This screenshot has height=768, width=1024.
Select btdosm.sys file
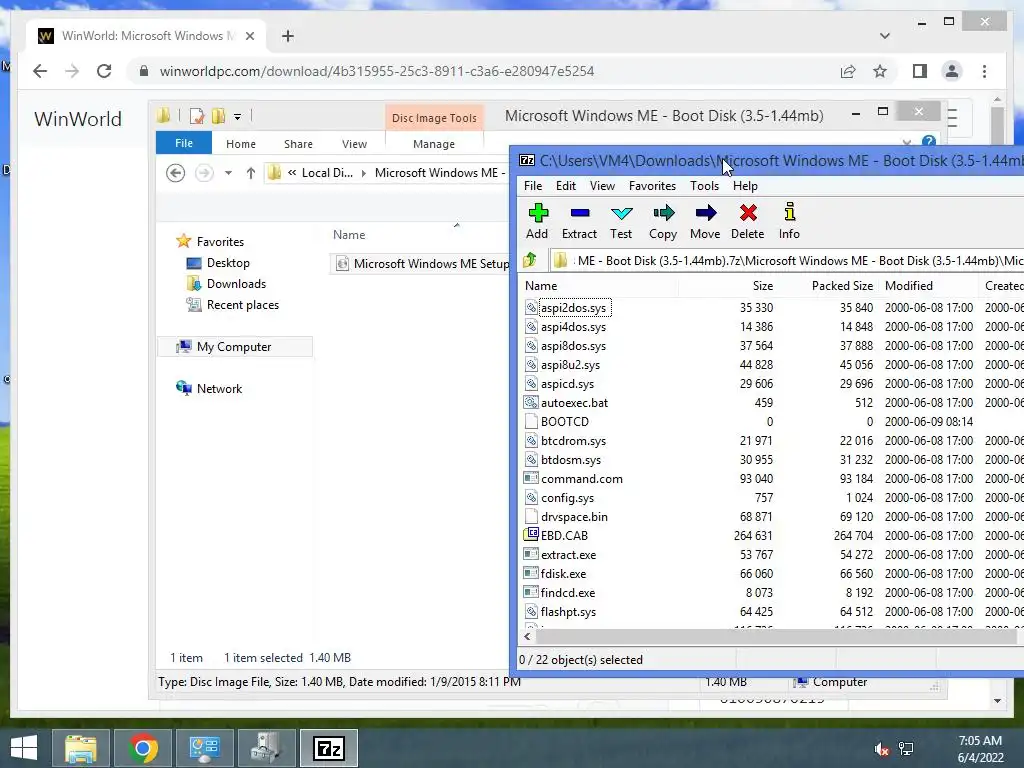(x=571, y=459)
